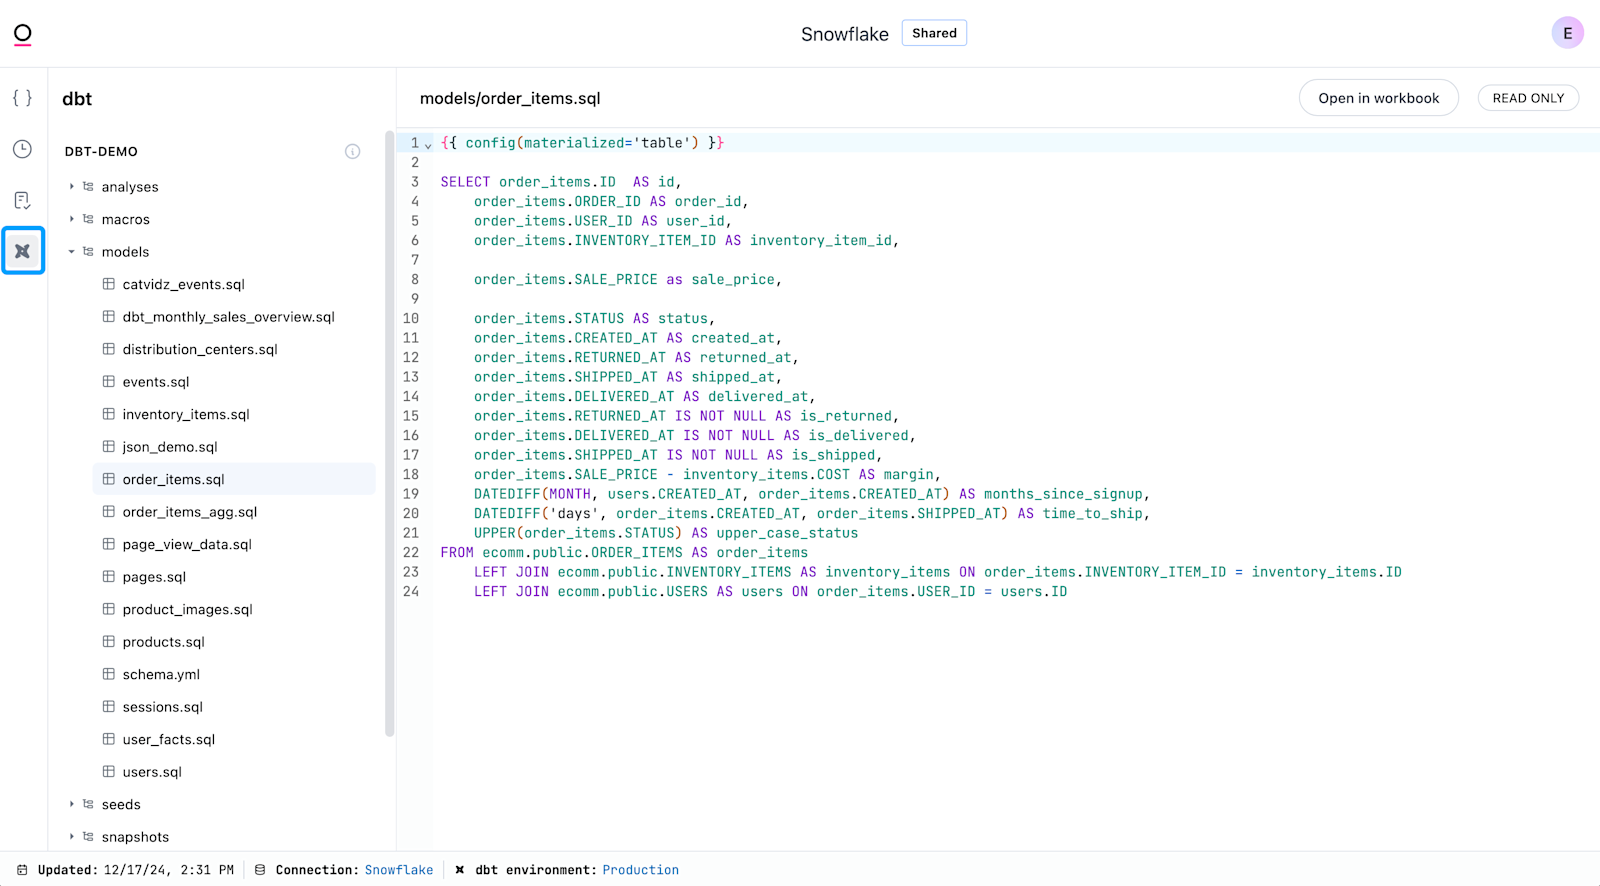This screenshot has width=1600, height=886.
Task: Open the notes/snippets sidebar icon
Action: point(22,200)
